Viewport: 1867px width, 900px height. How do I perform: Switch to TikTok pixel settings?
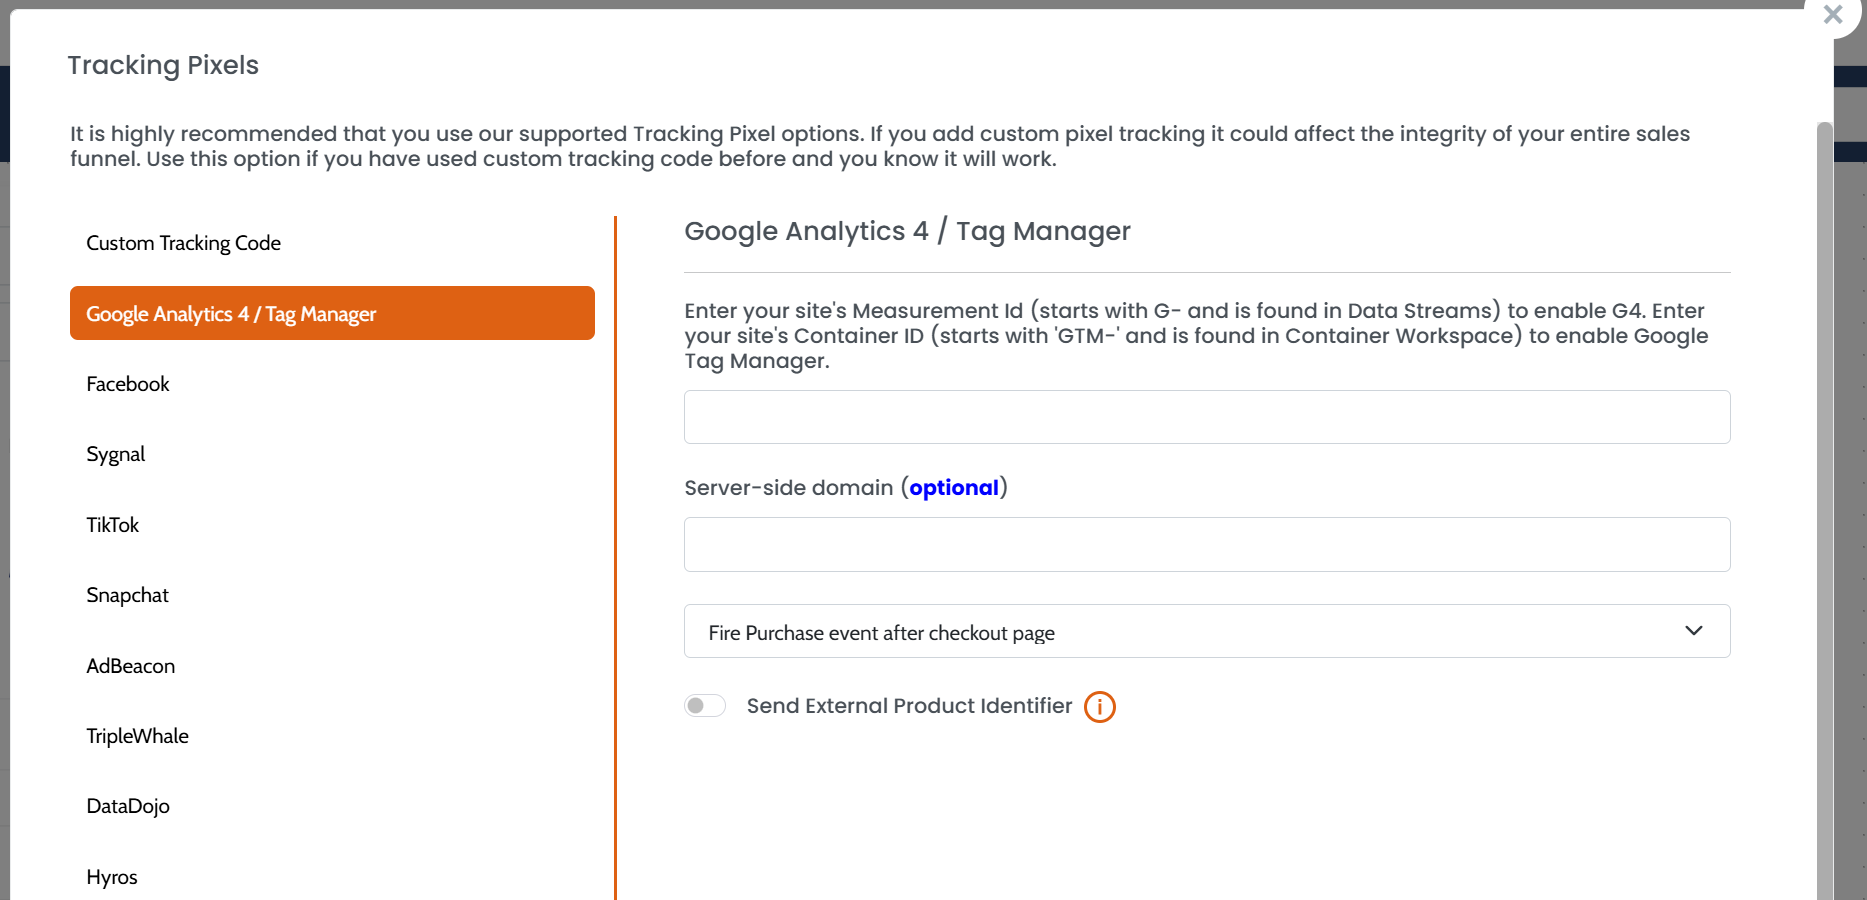click(x=113, y=525)
